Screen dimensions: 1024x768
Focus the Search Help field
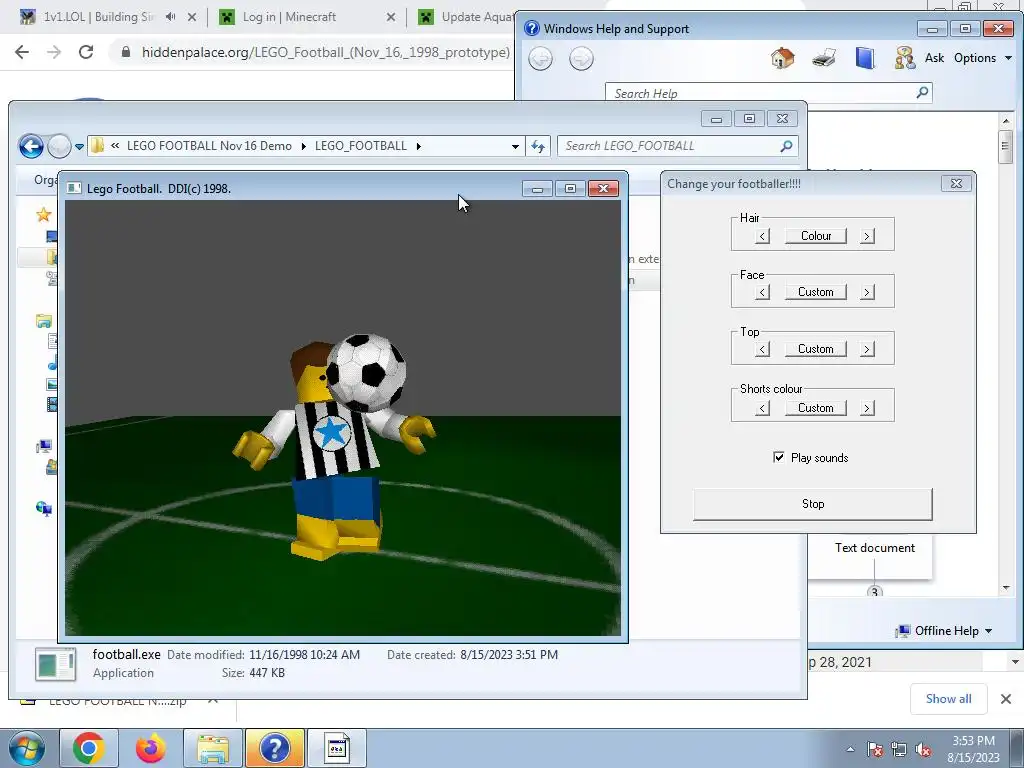click(769, 93)
